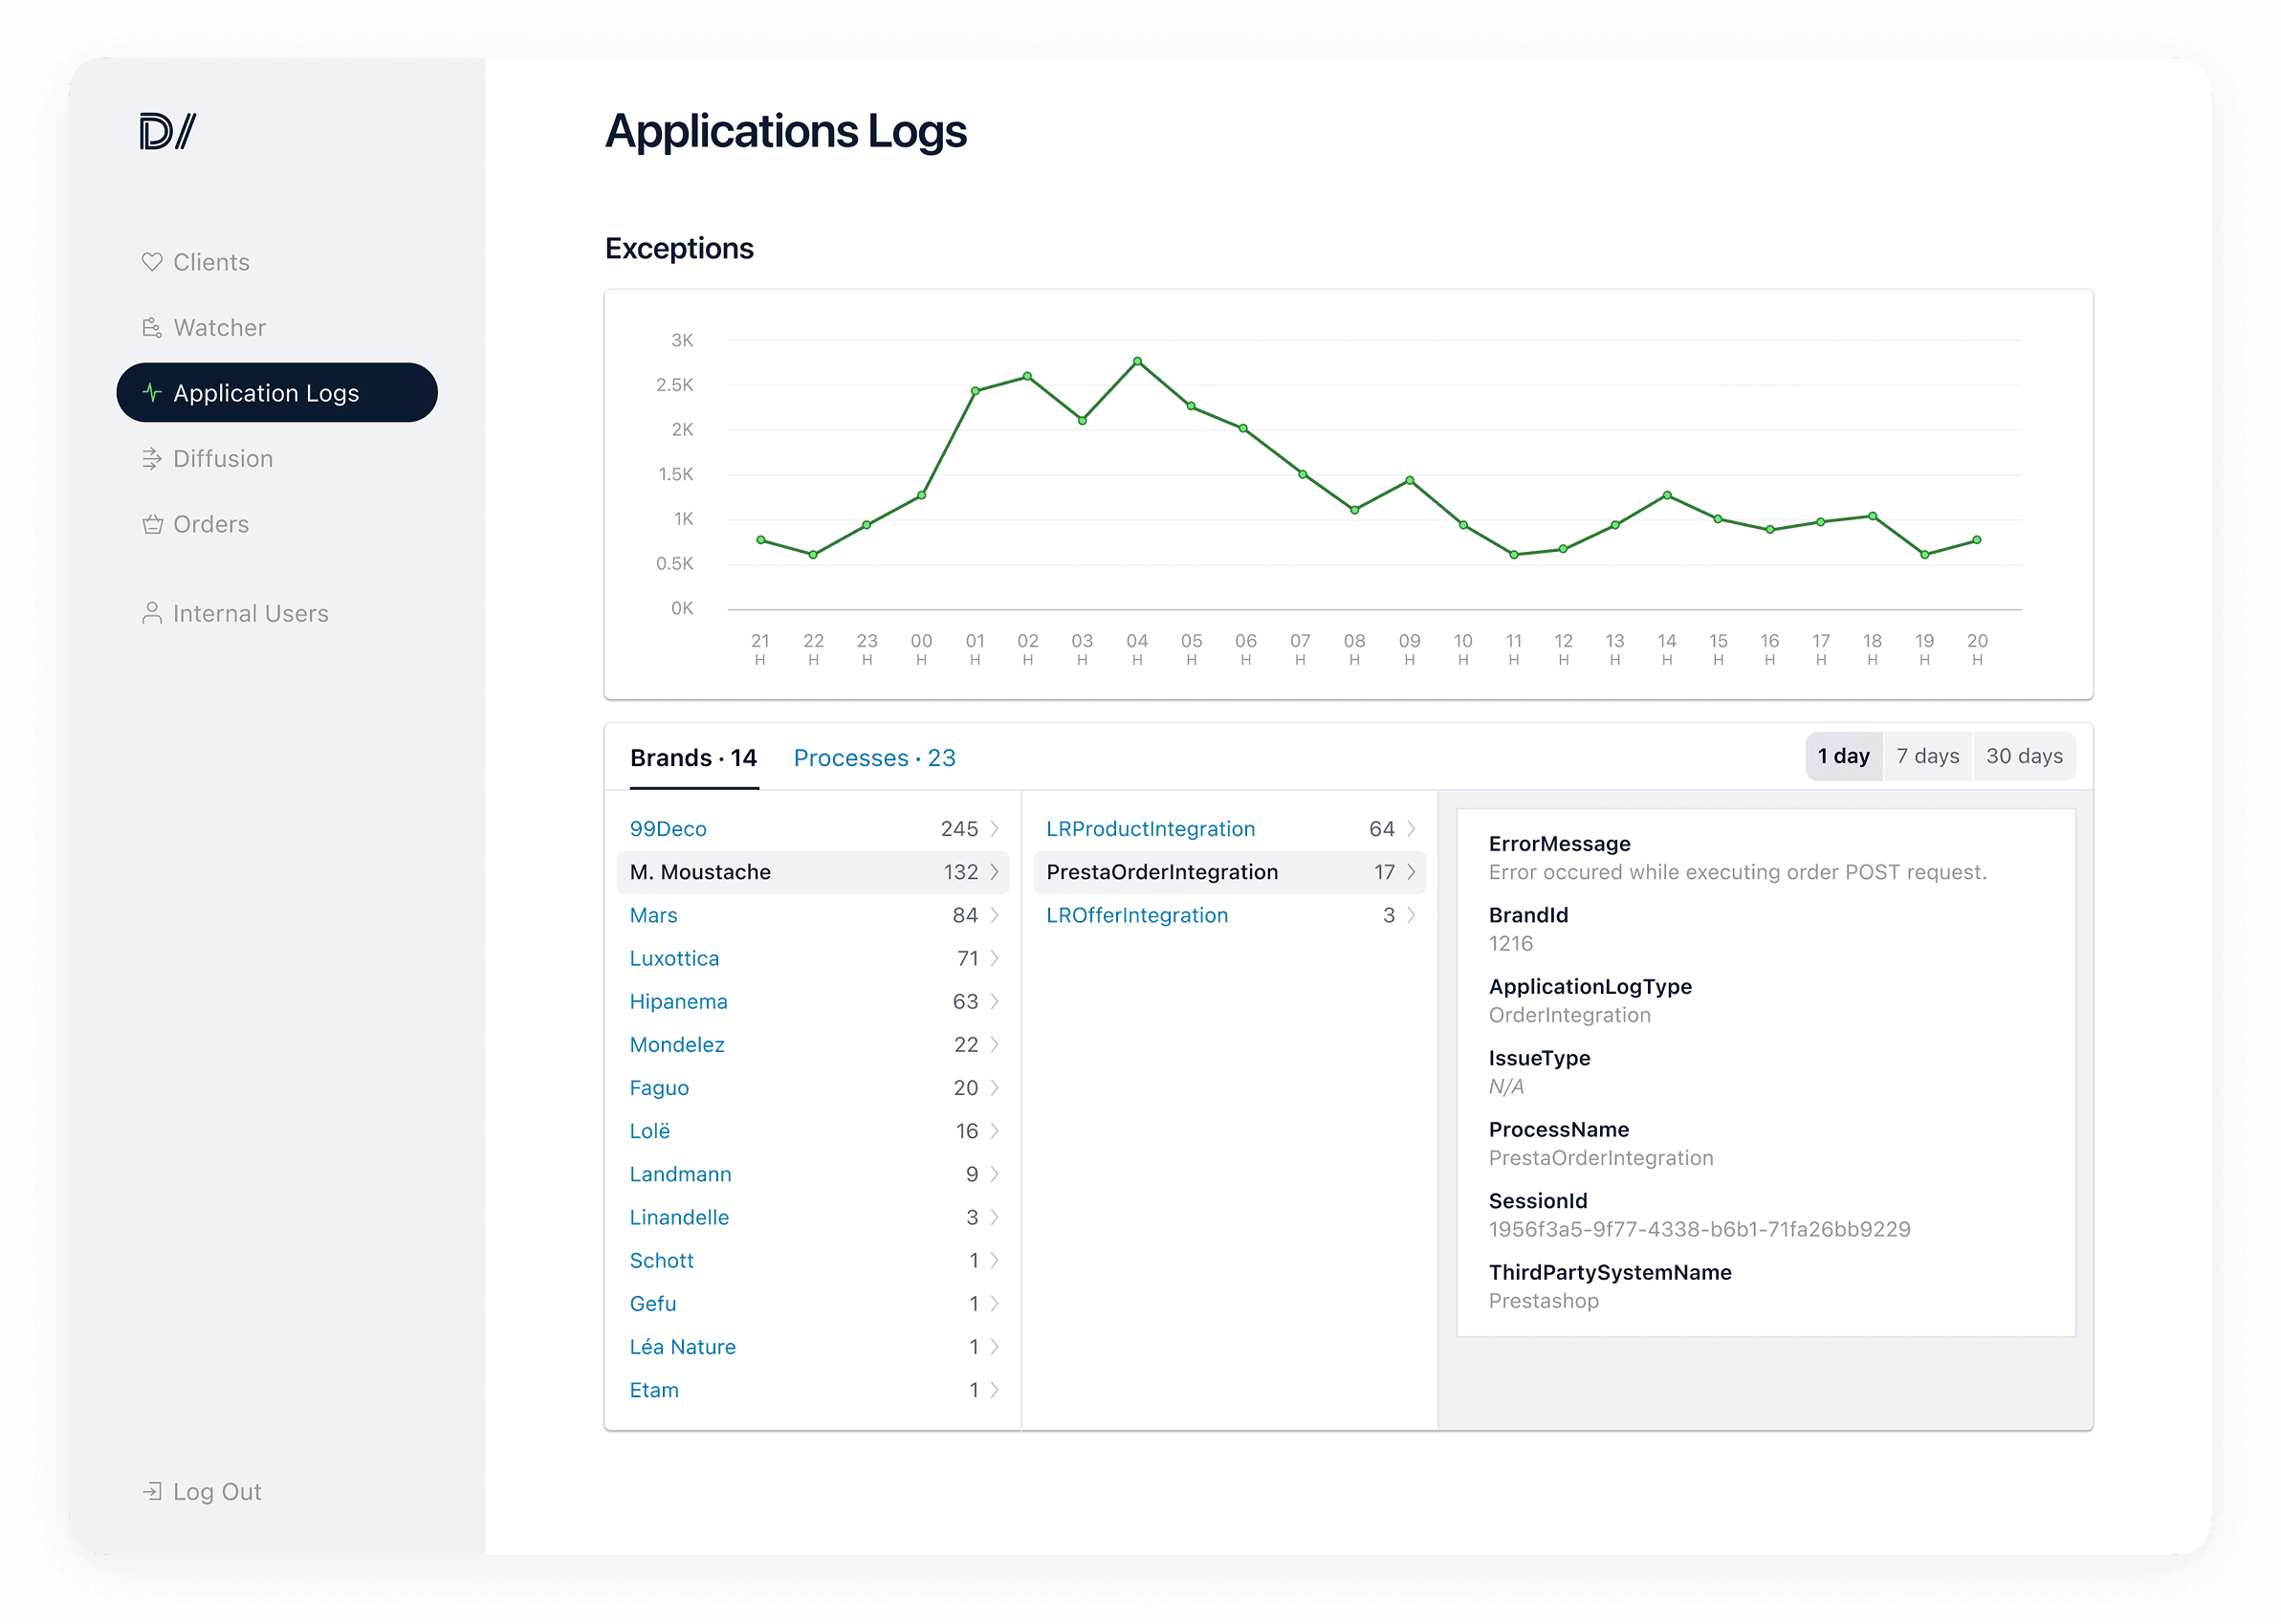Switch to the Processes · 23 tab
Screen dimensions: 2281x1624
coord(874,758)
